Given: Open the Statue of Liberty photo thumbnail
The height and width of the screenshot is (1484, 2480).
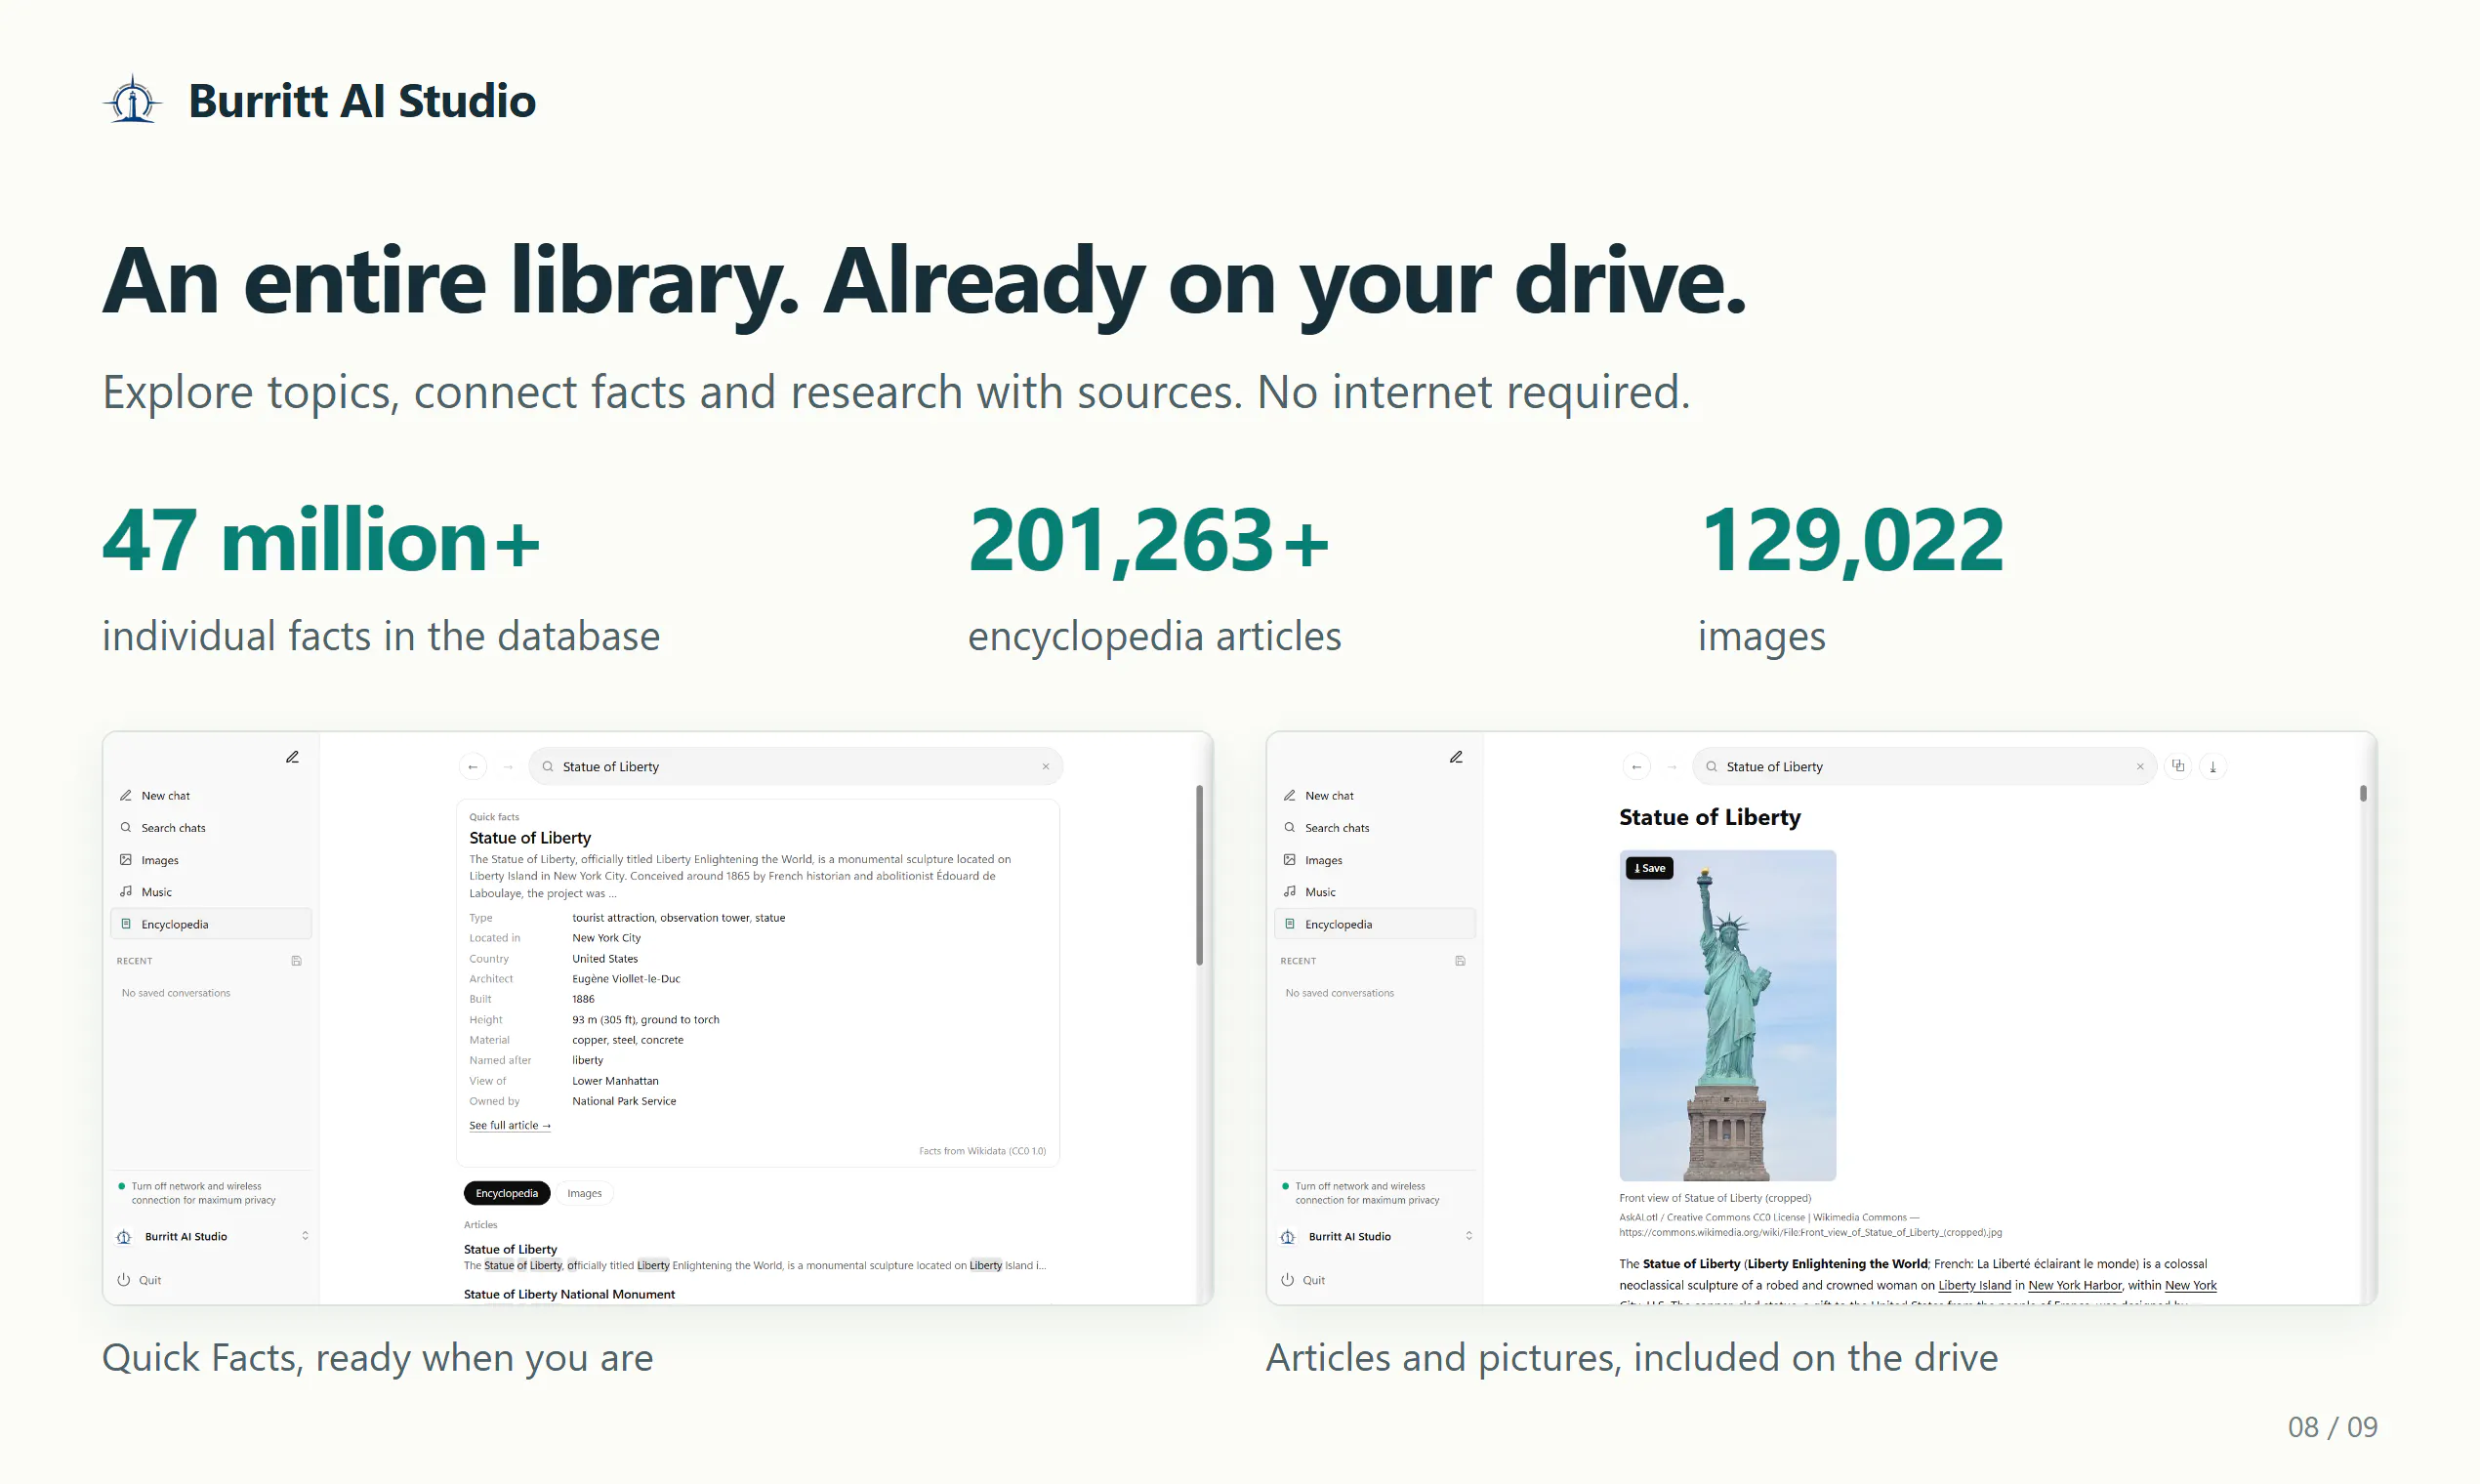Looking at the screenshot, I should pyautogui.click(x=1728, y=1016).
